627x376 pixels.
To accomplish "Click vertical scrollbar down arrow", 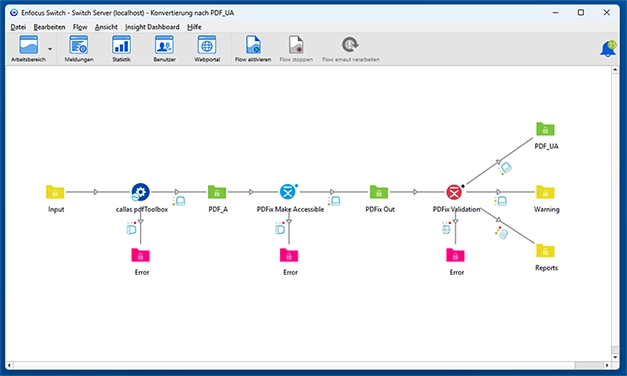I will [615, 357].
